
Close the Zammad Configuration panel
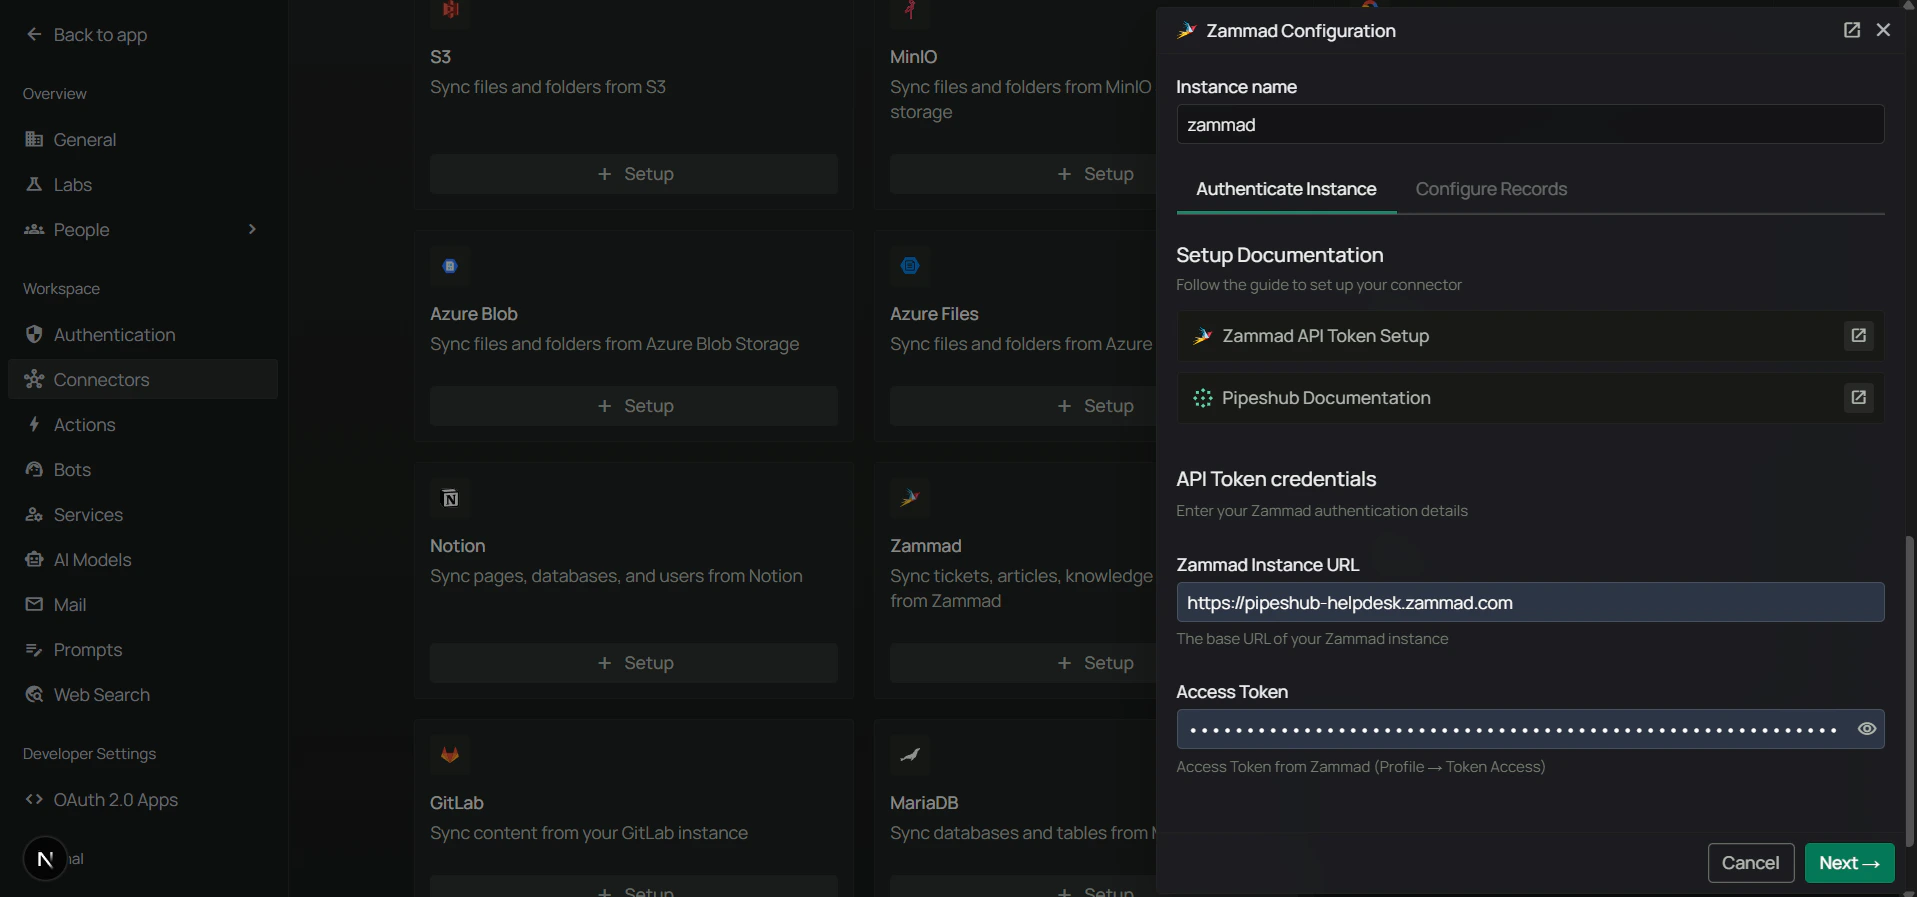[x=1884, y=30]
